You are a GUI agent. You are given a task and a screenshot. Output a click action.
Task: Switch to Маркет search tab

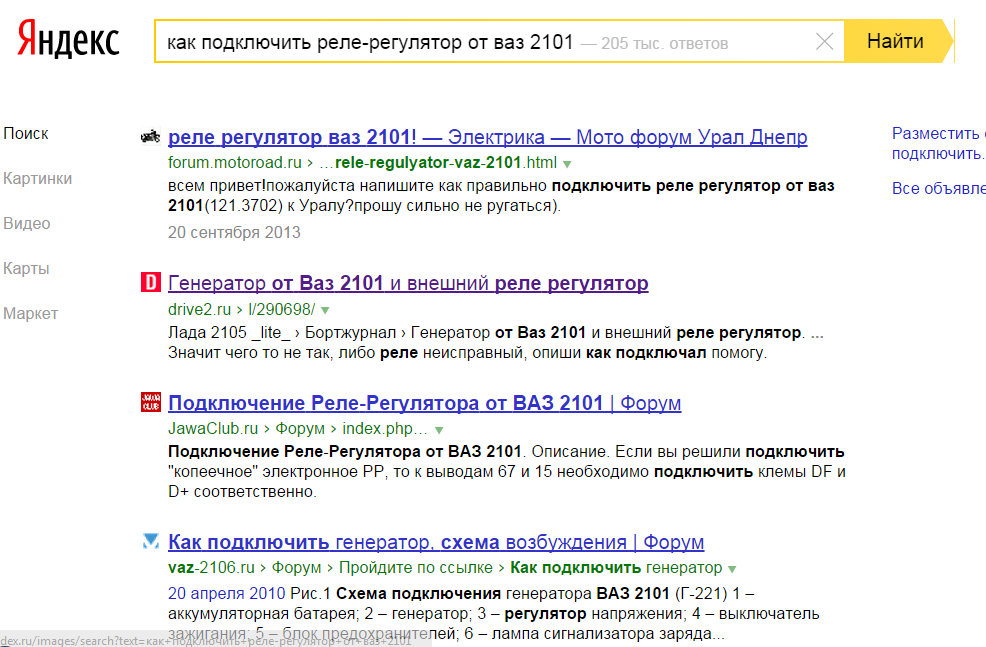[x=31, y=313]
